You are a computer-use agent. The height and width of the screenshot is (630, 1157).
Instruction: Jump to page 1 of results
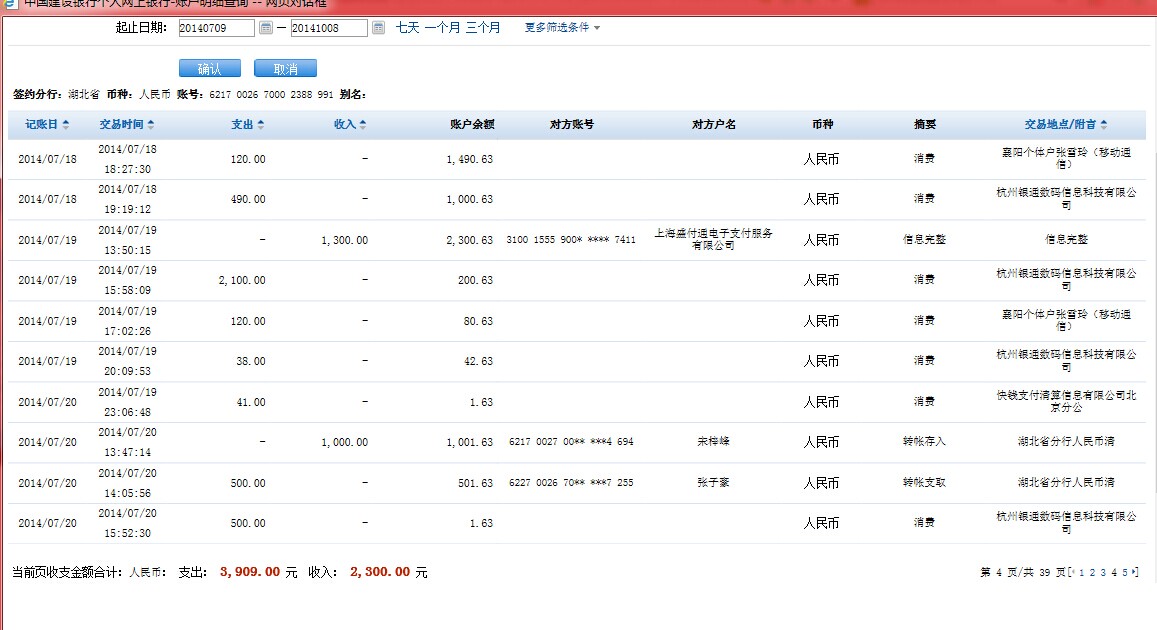pyautogui.click(x=1082, y=573)
